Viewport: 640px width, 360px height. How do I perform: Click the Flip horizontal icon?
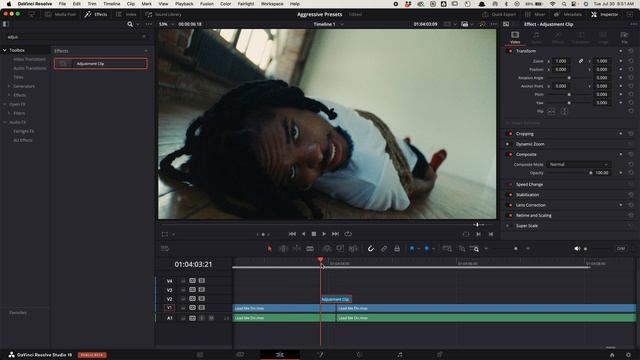[551, 111]
